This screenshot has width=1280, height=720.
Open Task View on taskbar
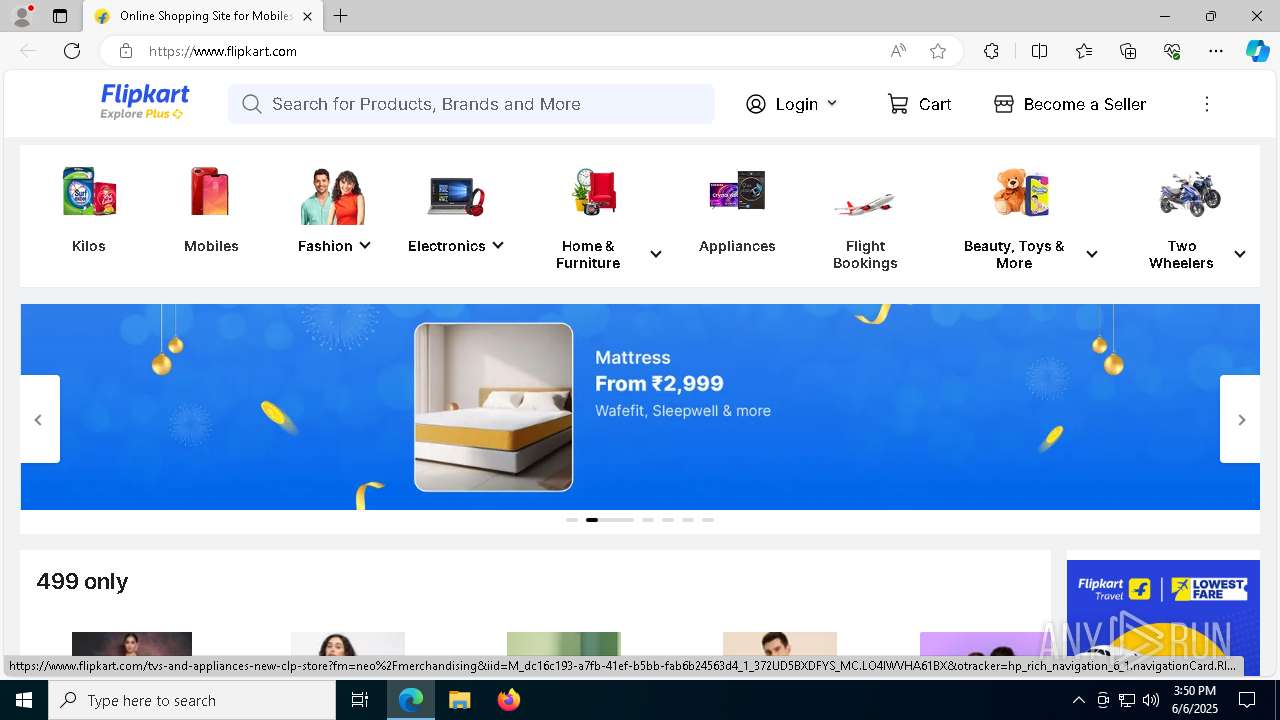360,700
